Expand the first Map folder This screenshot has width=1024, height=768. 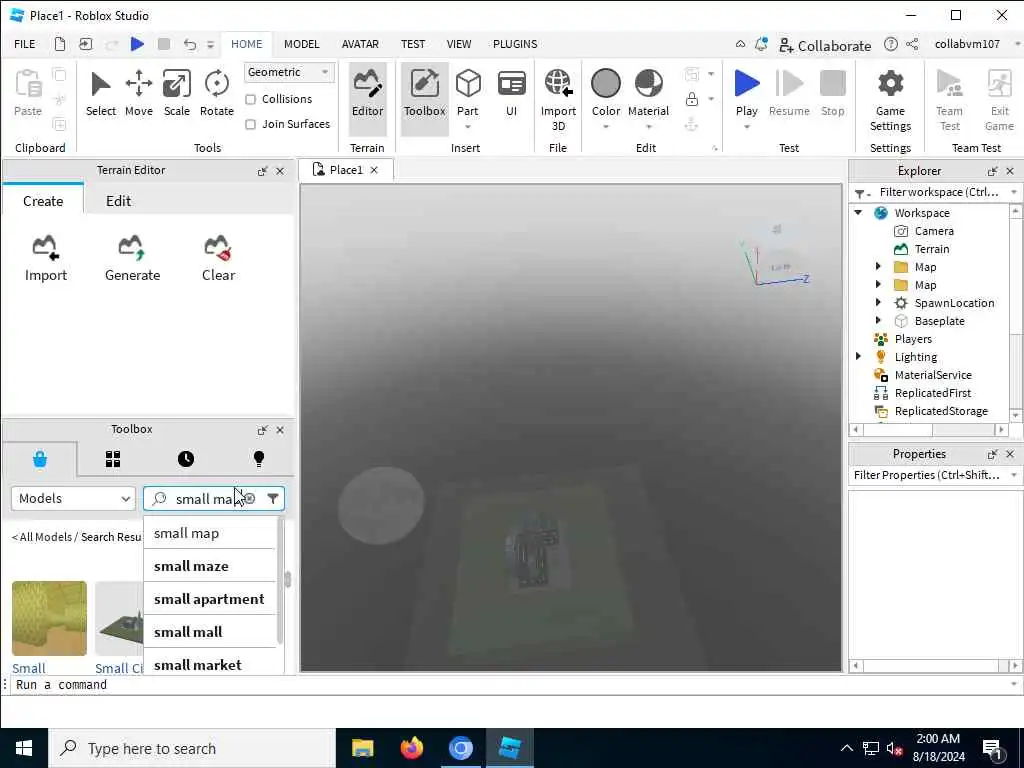tap(878, 266)
